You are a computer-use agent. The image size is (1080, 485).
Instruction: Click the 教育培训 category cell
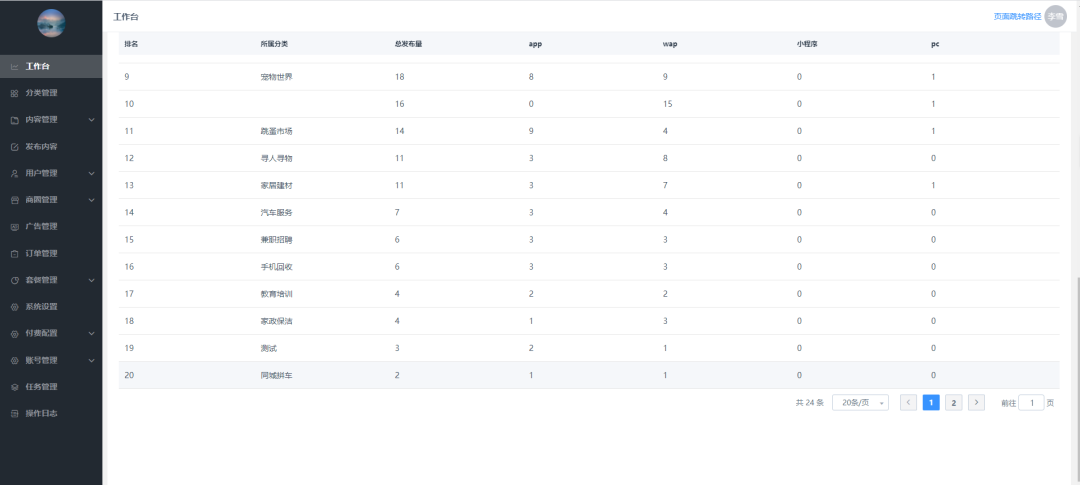[276, 294]
